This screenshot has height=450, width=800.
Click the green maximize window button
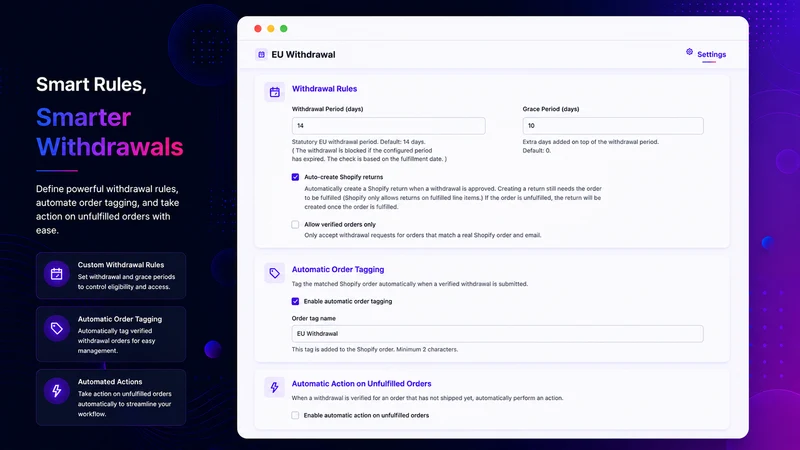point(284,29)
